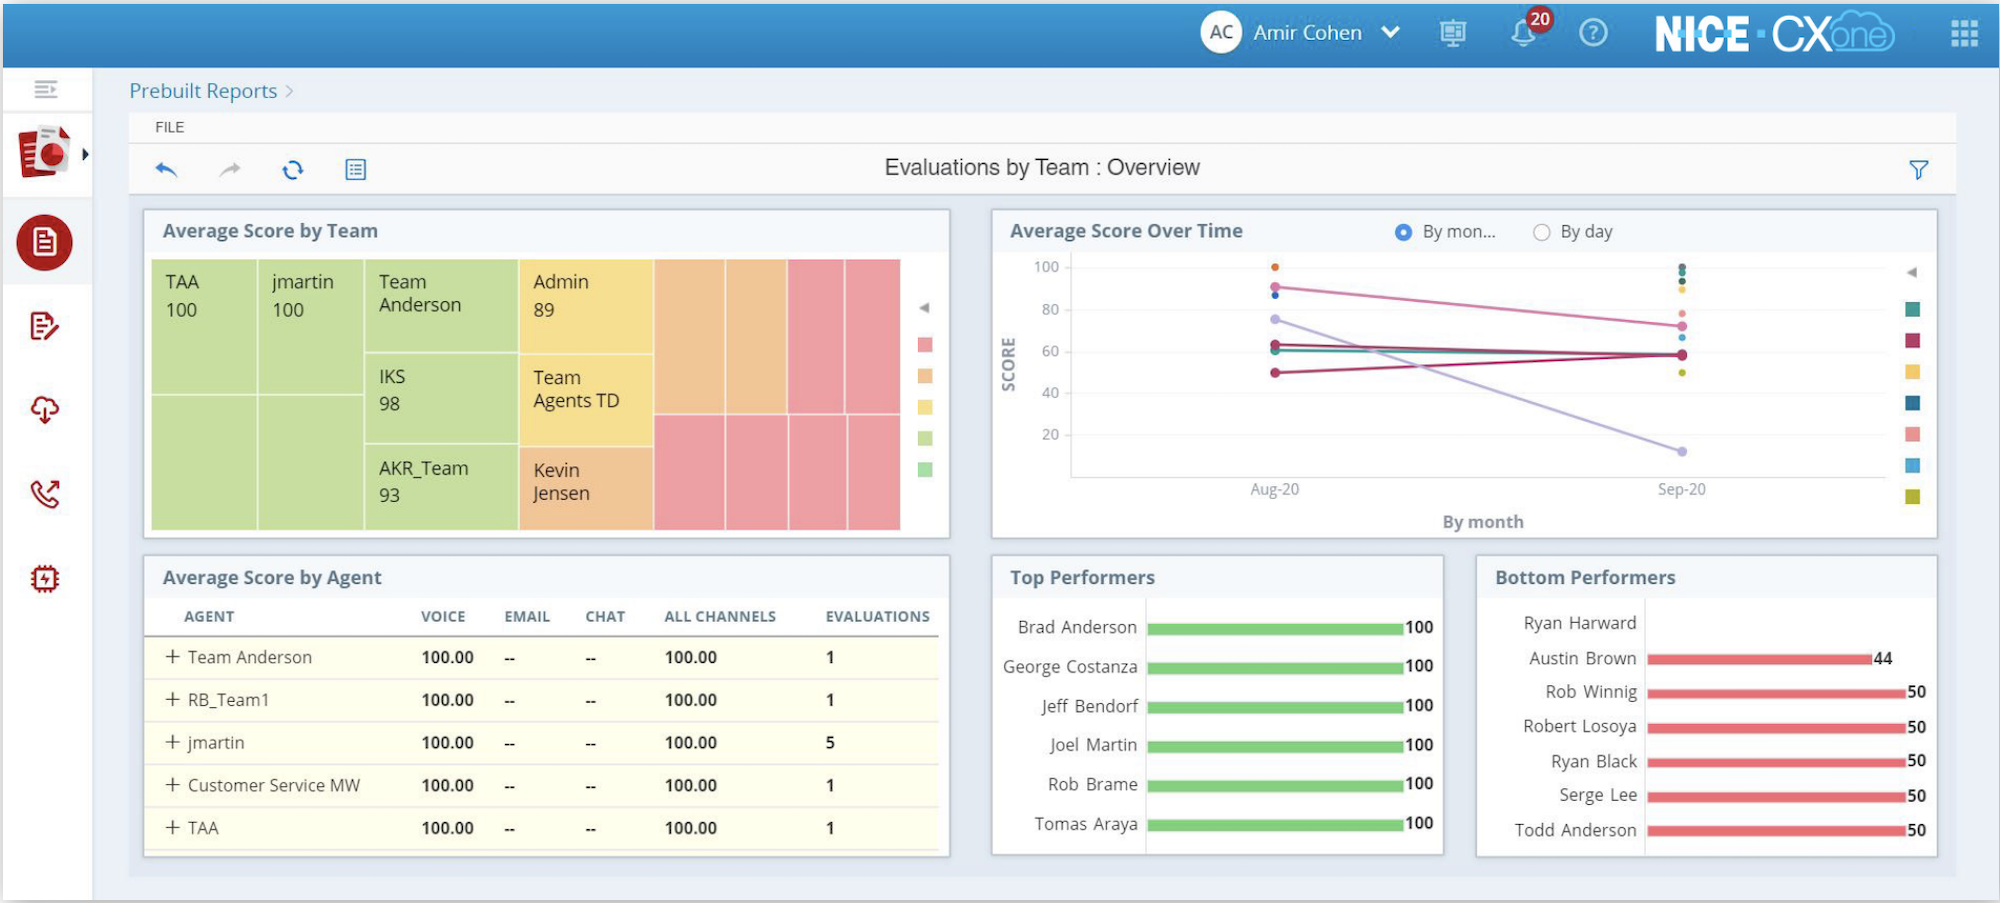Open the application launcher grid icon
Viewport: 2000px width, 903px height.
point(1964,33)
